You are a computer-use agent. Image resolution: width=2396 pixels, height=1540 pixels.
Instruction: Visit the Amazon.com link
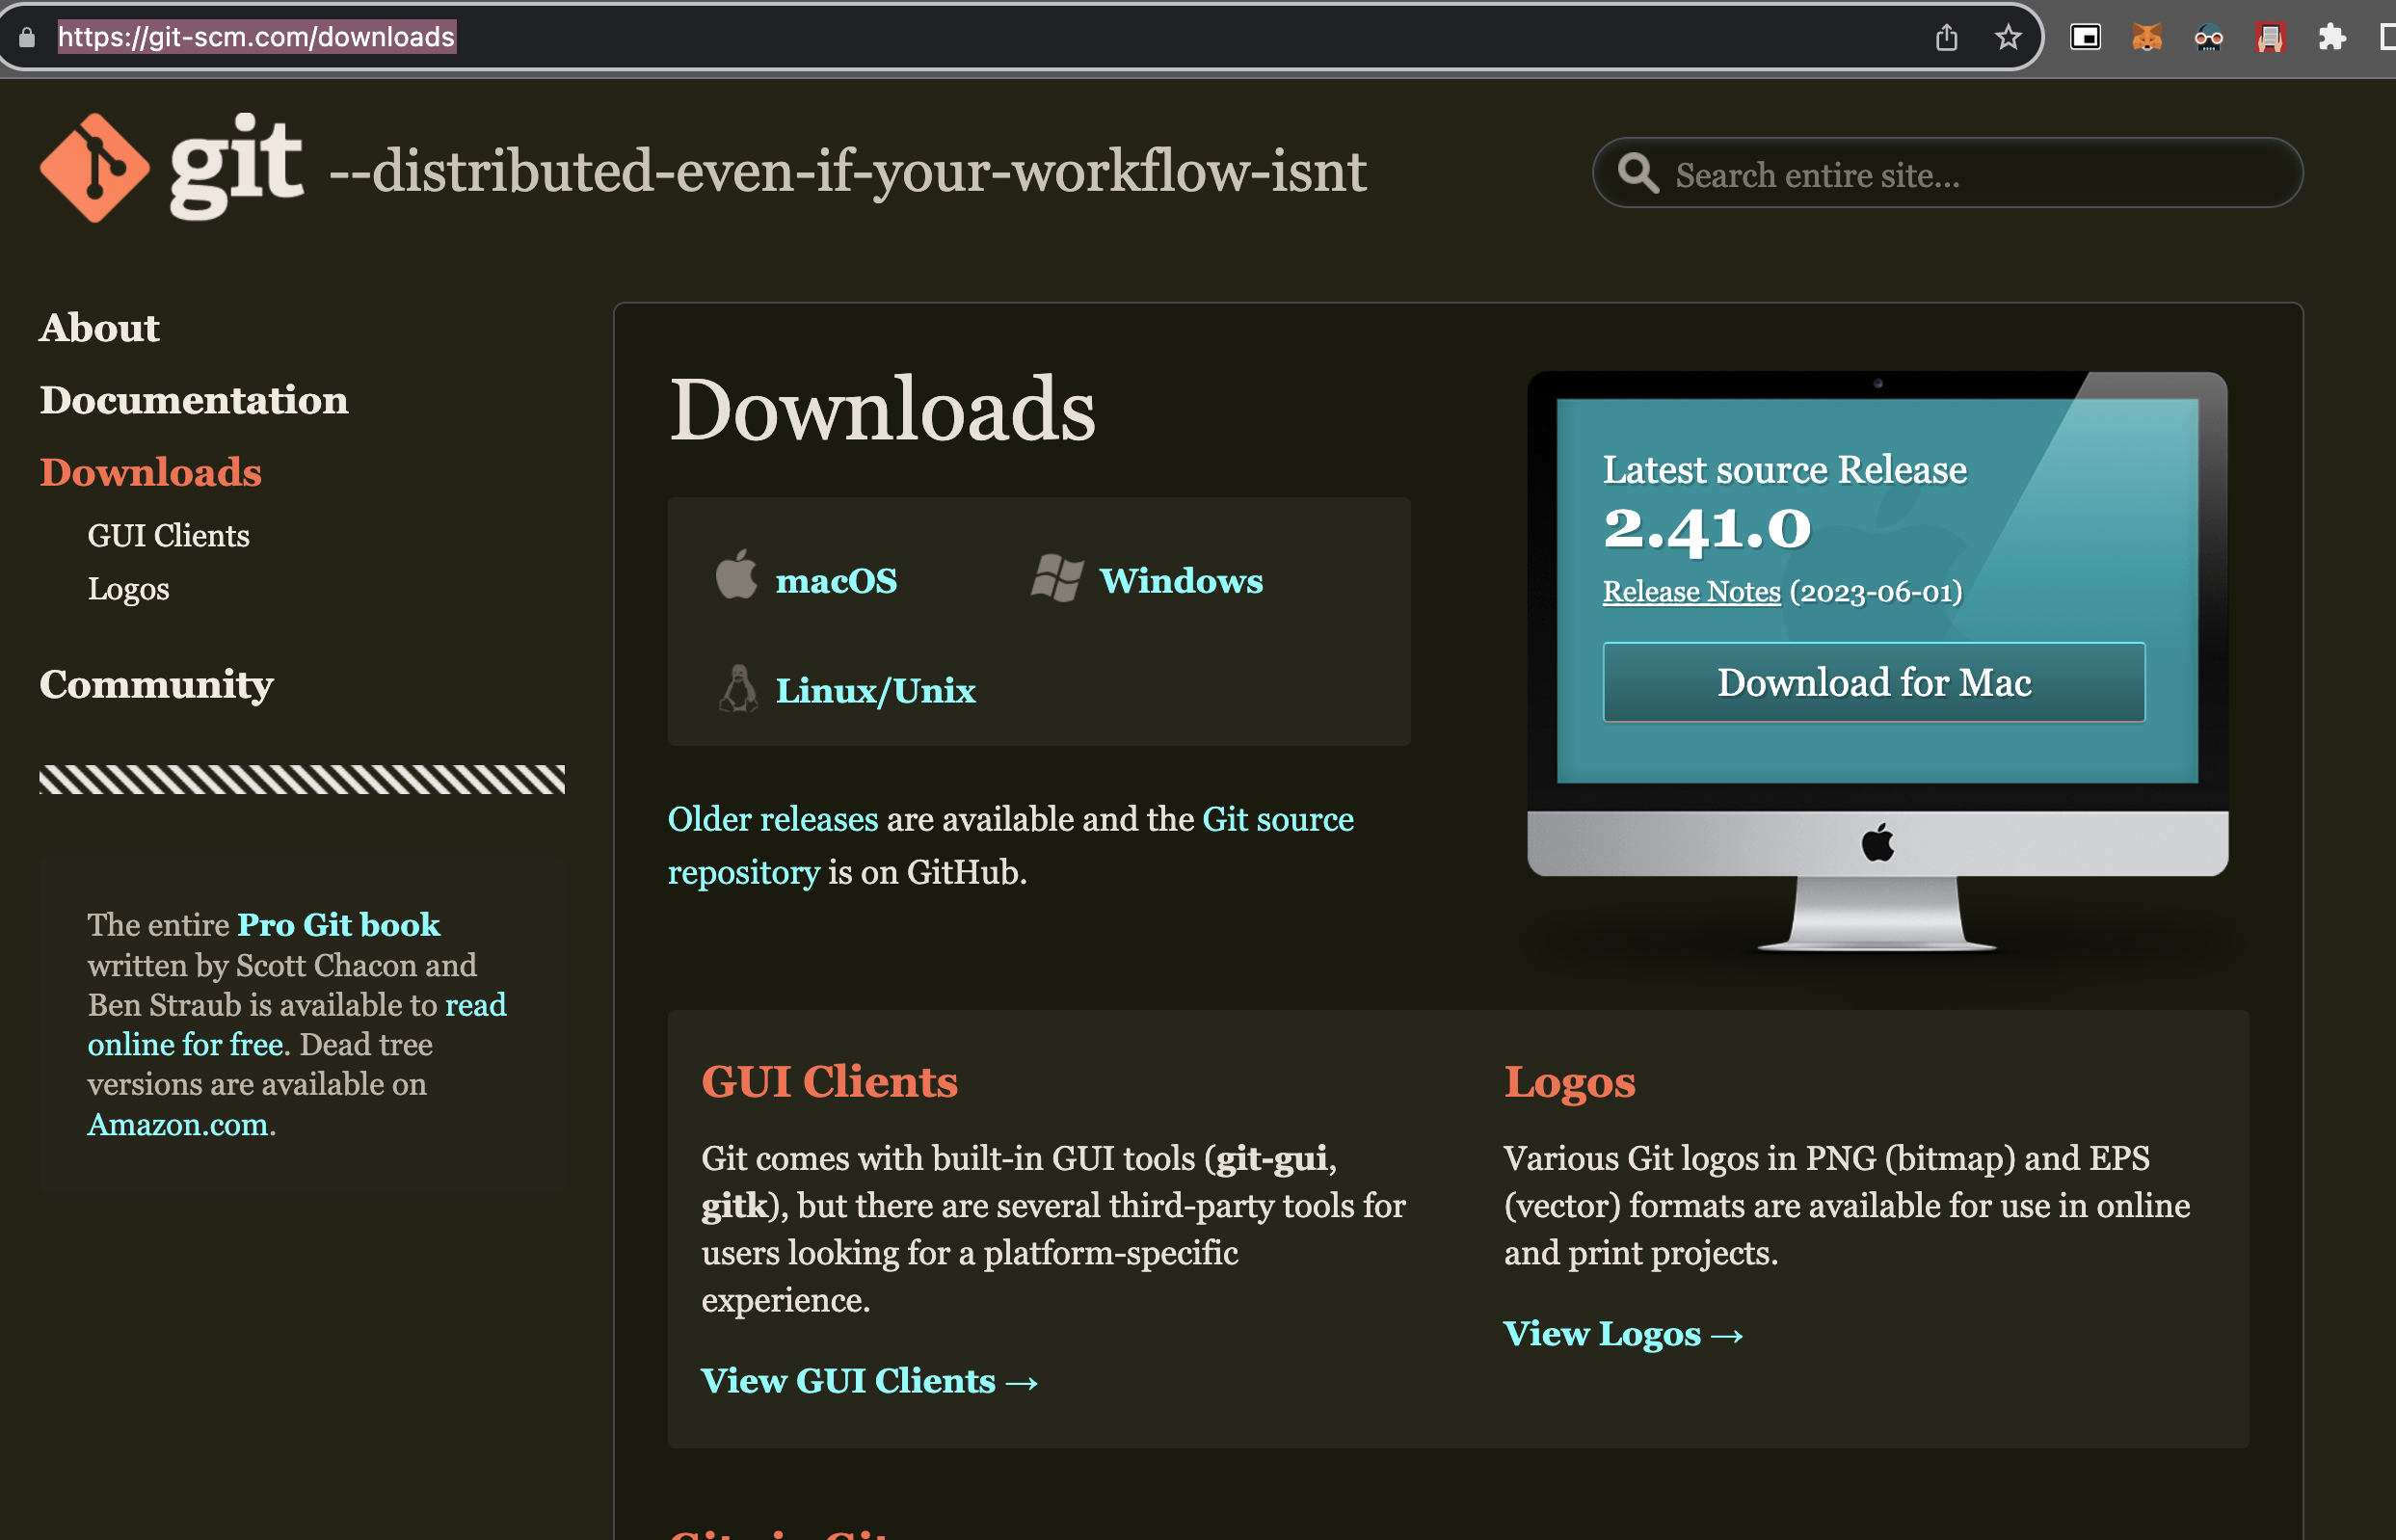click(x=178, y=1125)
